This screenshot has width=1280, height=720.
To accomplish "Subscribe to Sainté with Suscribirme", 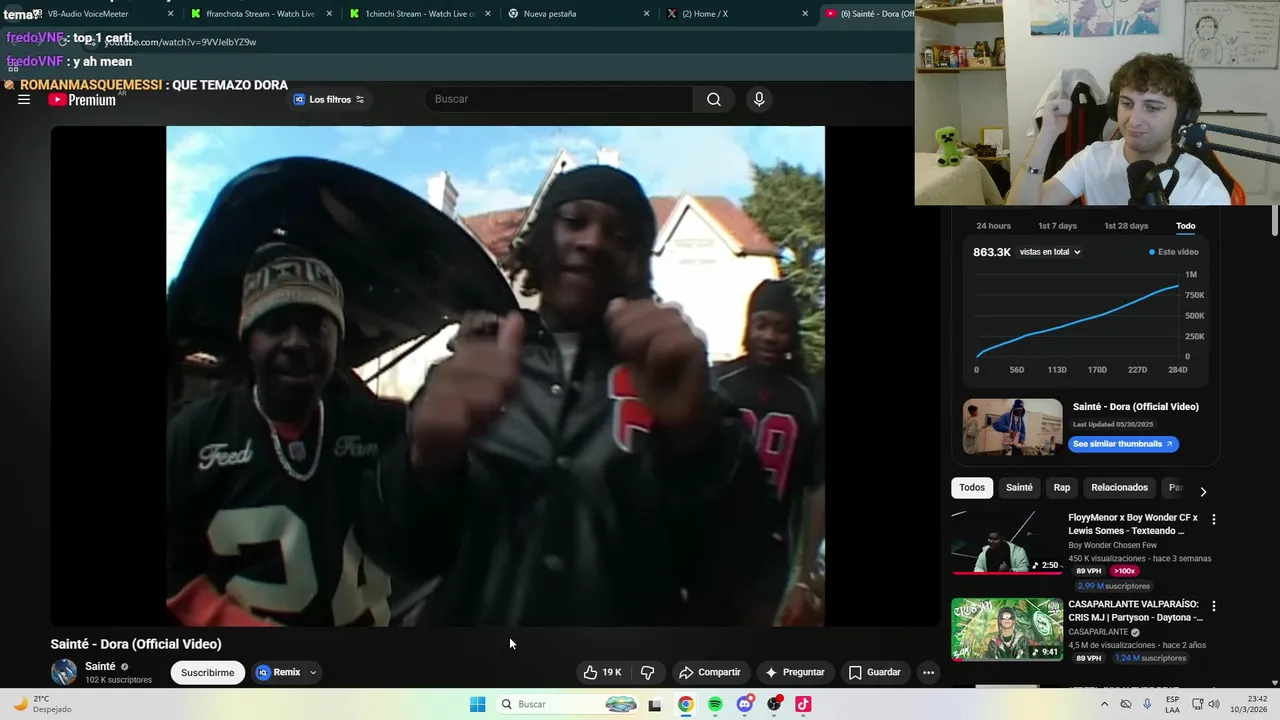I will [207, 672].
